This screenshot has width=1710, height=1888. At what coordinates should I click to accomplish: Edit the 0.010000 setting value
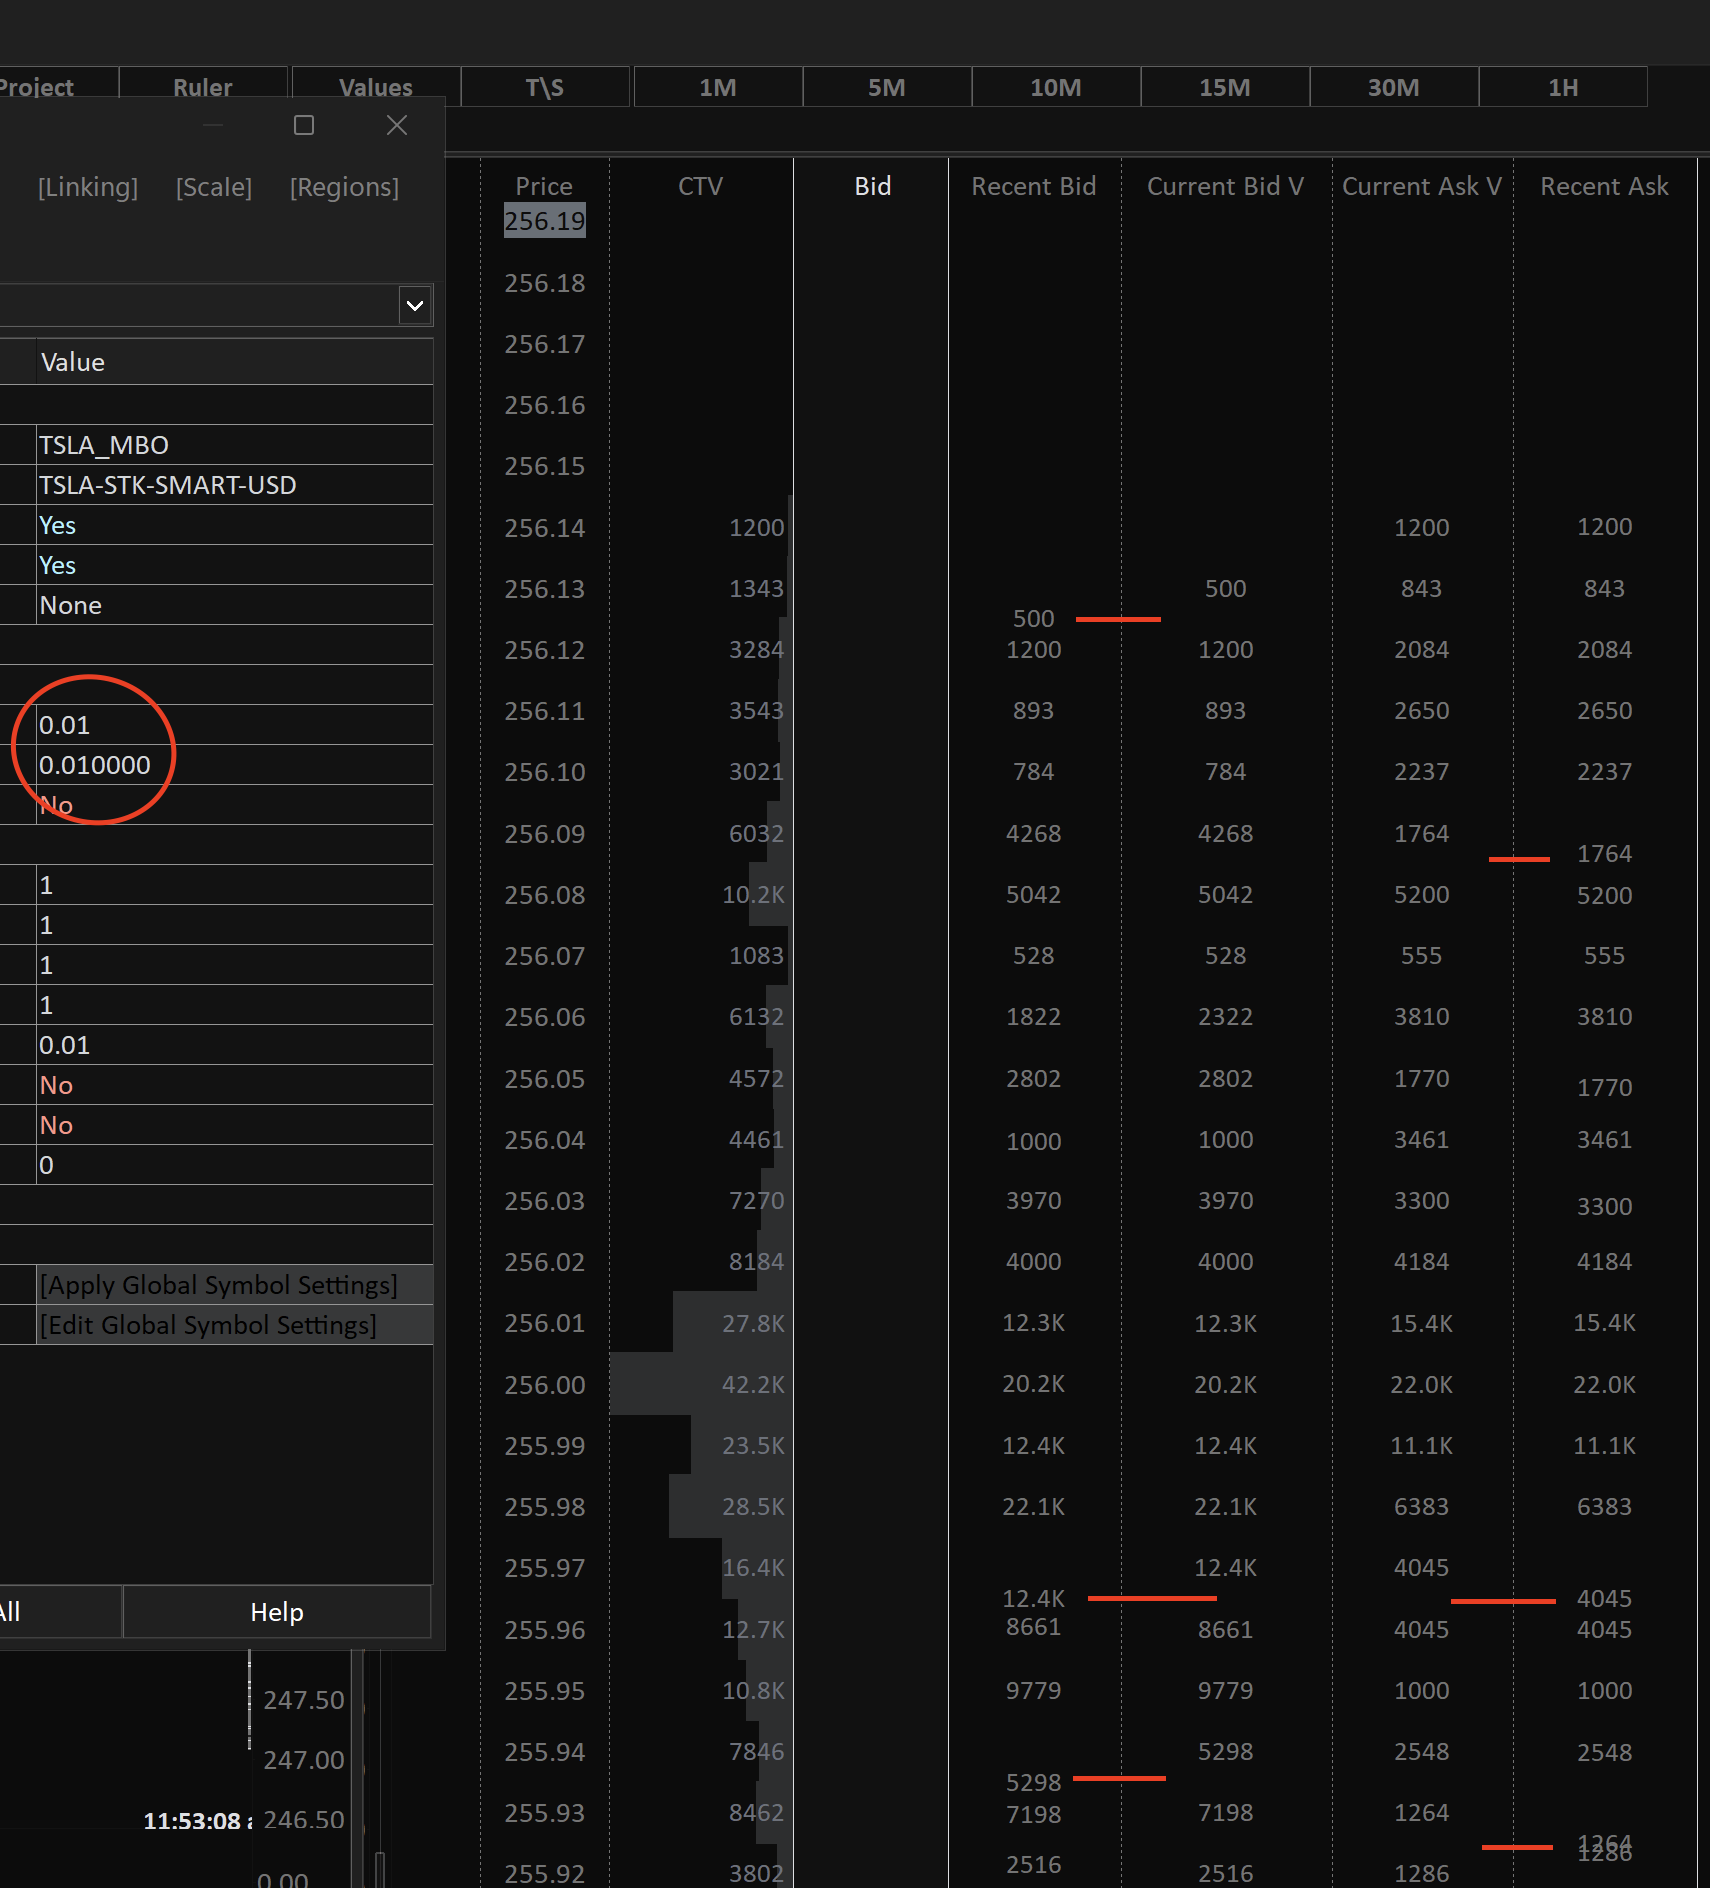[235, 765]
